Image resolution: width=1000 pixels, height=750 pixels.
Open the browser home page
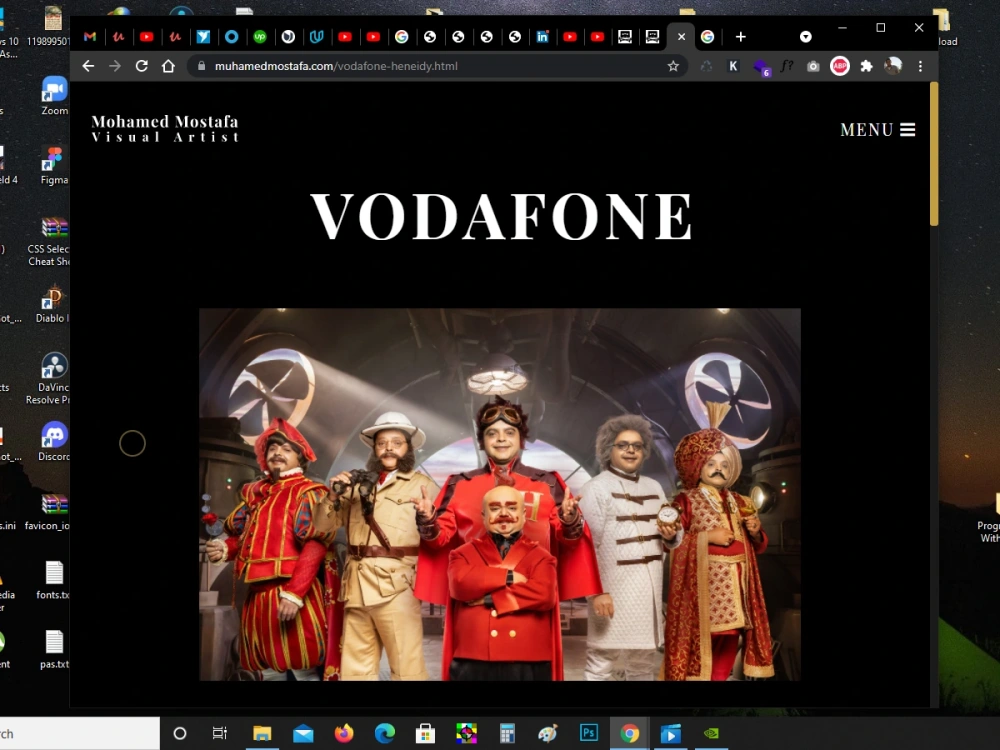coord(168,66)
